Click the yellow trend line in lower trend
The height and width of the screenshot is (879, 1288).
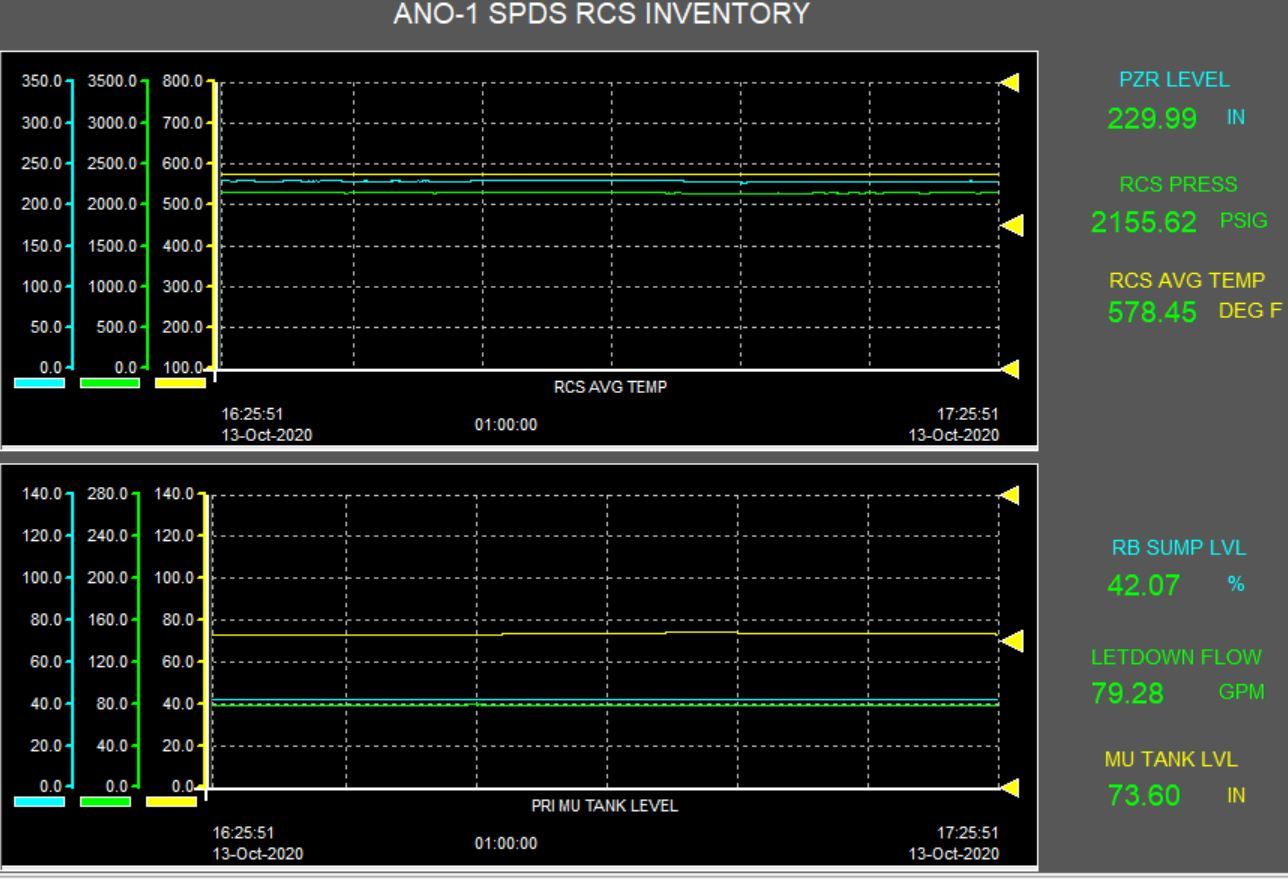pyautogui.click(x=605, y=633)
